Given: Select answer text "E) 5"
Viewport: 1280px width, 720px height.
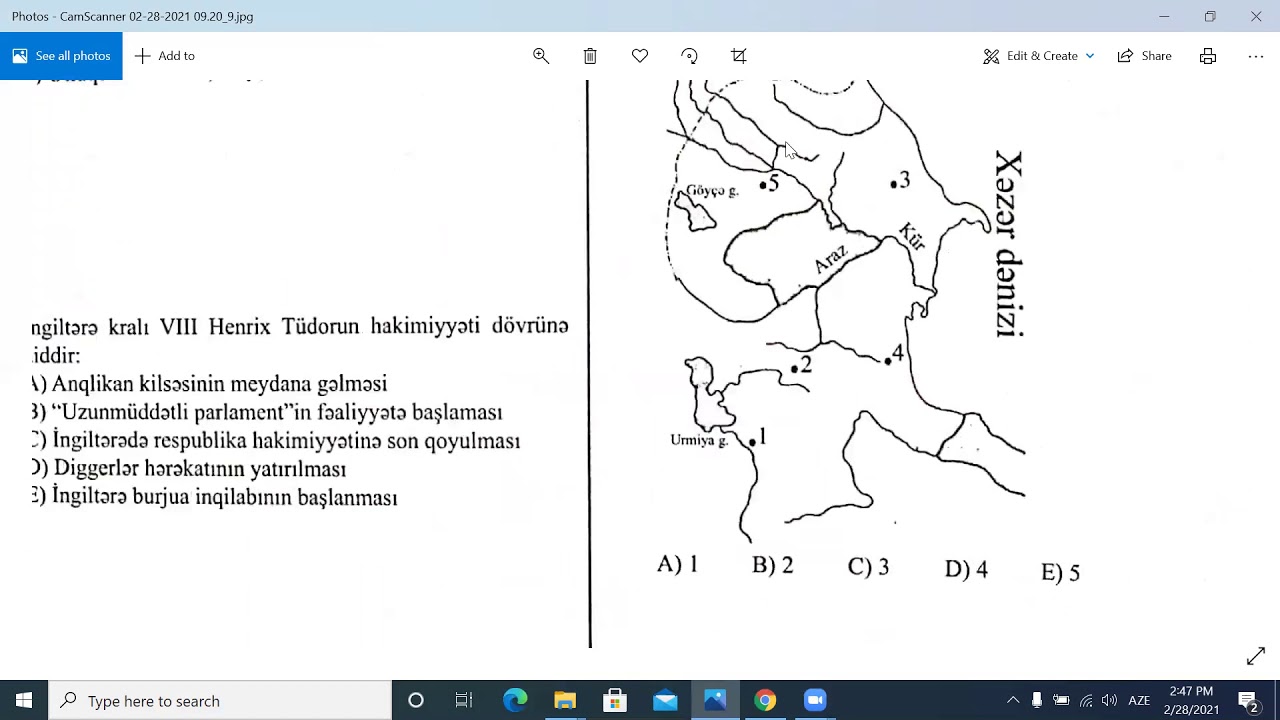Looking at the screenshot, I should [x=1060, y=572].
